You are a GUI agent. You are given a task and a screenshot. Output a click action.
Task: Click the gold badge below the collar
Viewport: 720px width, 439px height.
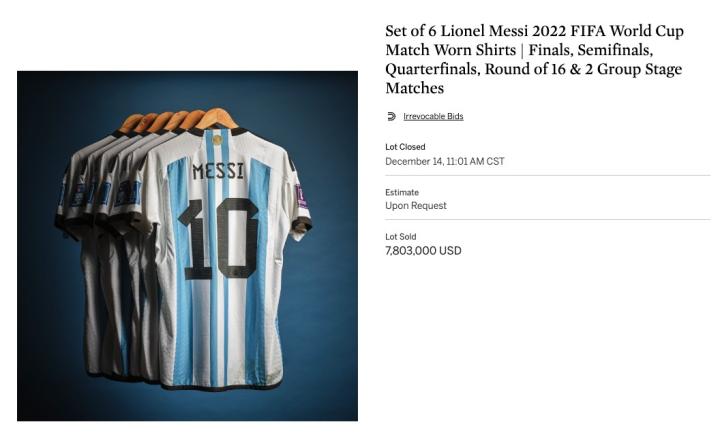[x=217, y=140]
